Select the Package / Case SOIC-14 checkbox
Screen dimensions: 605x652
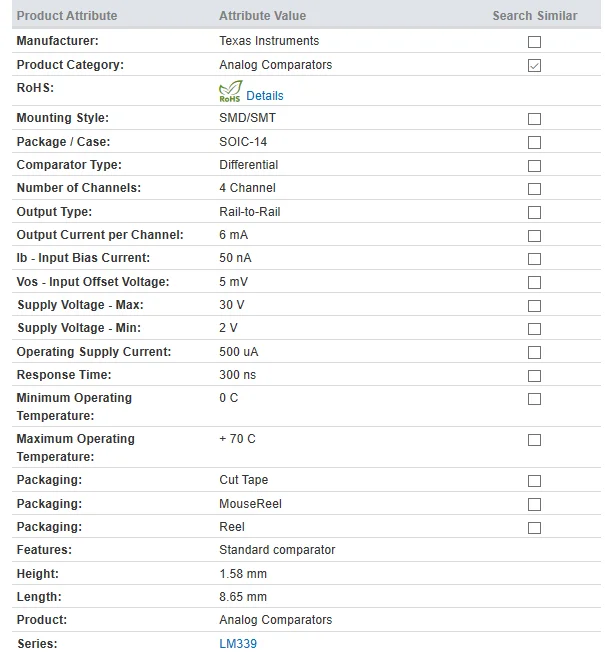coord(534,143)
